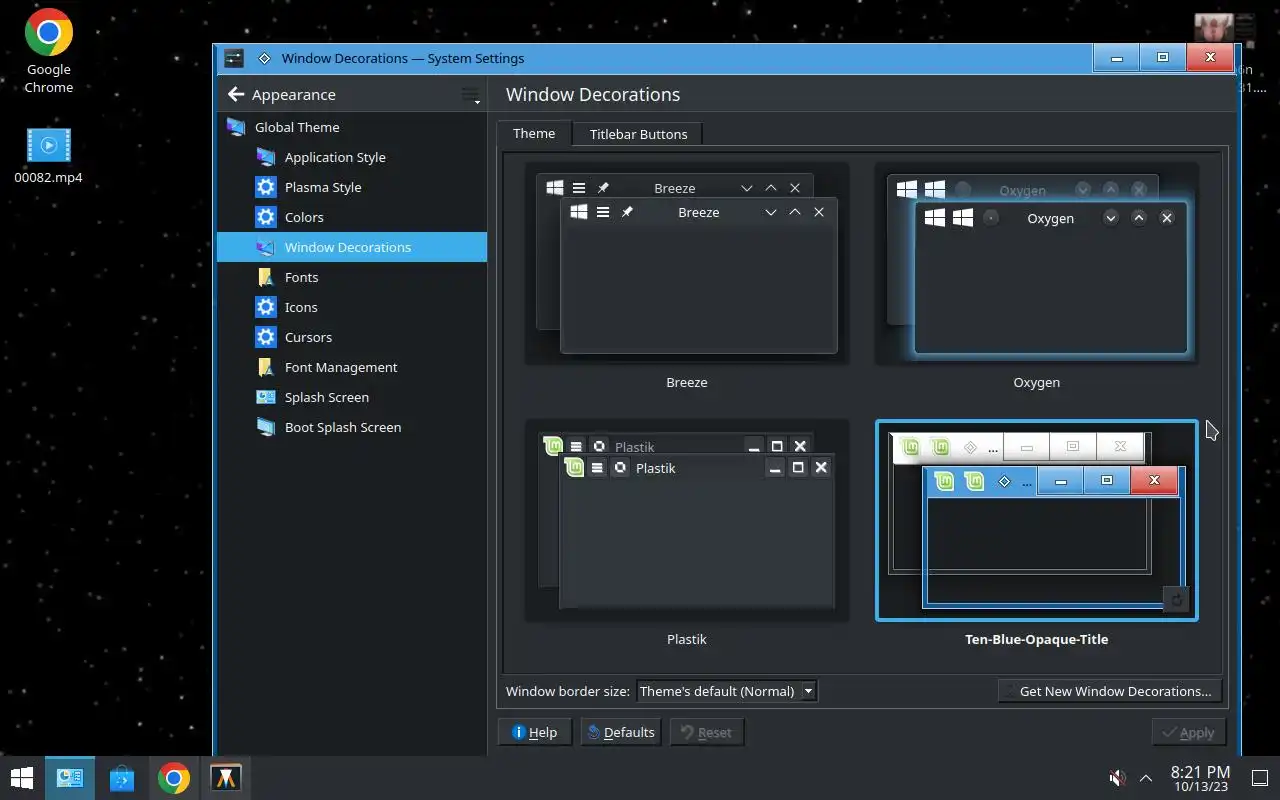Click the titlebar diamond pin icon
Screen dimensions: 1280x800
click(264, 58)
